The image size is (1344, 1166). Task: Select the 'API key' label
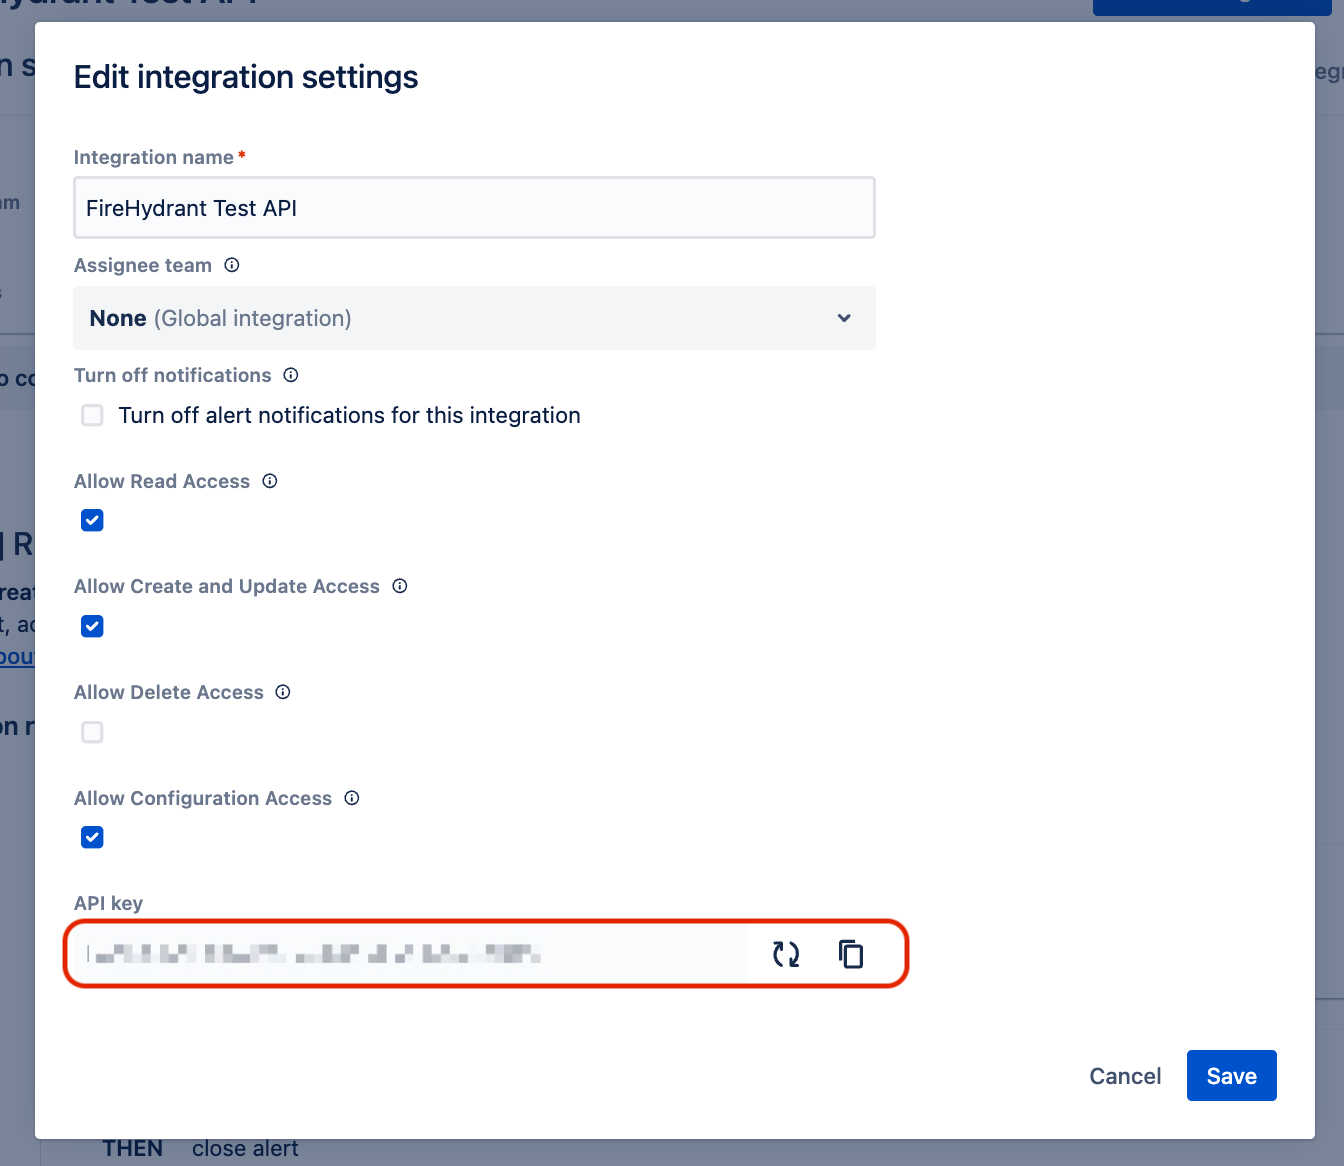[108, 903]
